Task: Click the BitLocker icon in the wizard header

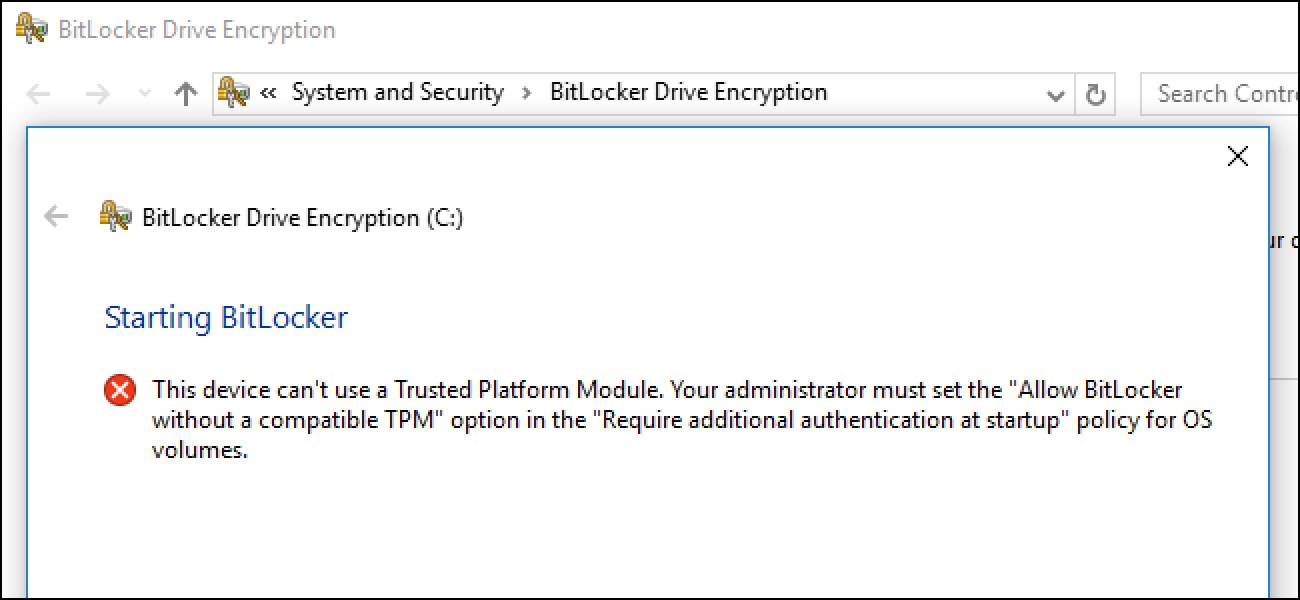Action: (x=116, y=216)
